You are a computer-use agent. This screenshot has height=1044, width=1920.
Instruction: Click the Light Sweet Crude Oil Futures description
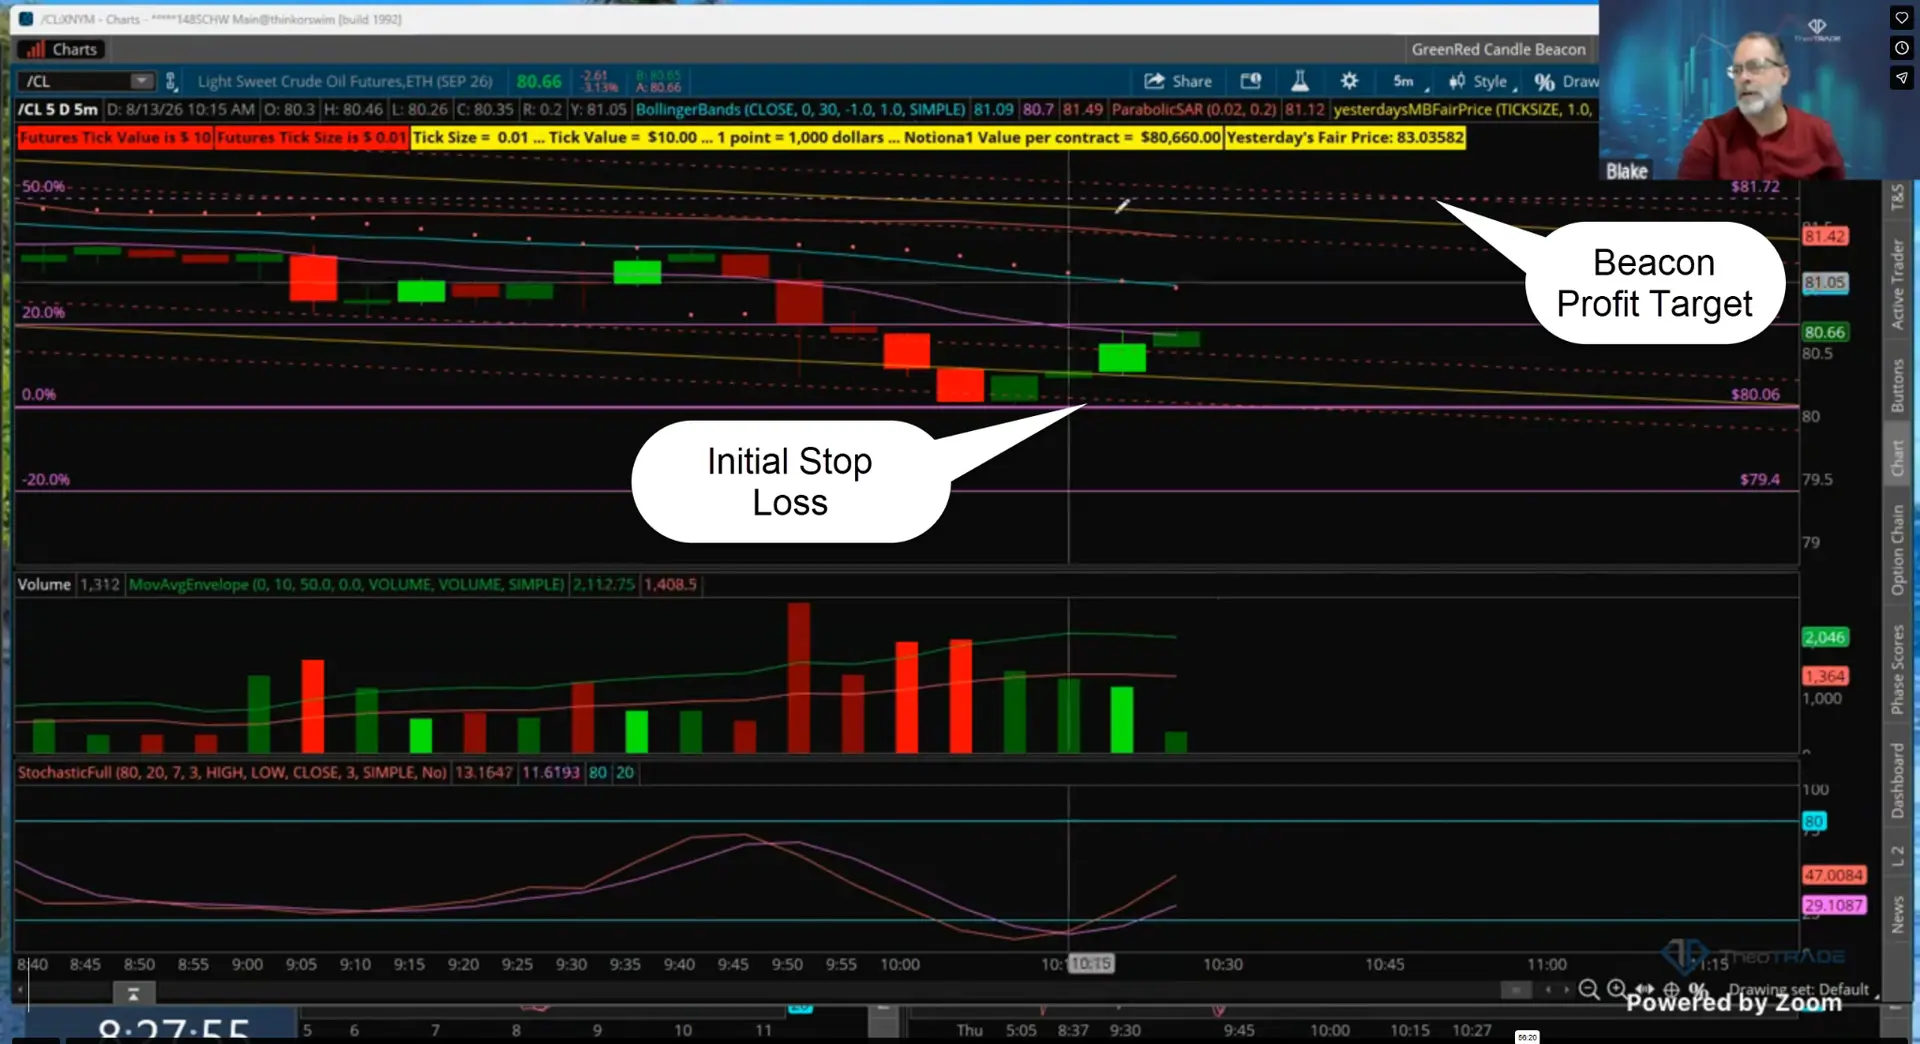click(x=345, y=81)
